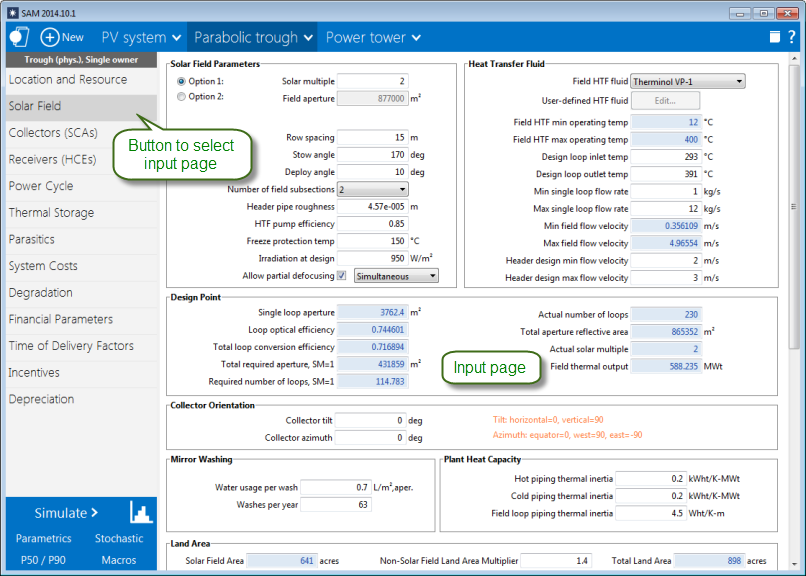
Task: Toggle the Allow partial defocusing checkbox
Action: point(341,275)
